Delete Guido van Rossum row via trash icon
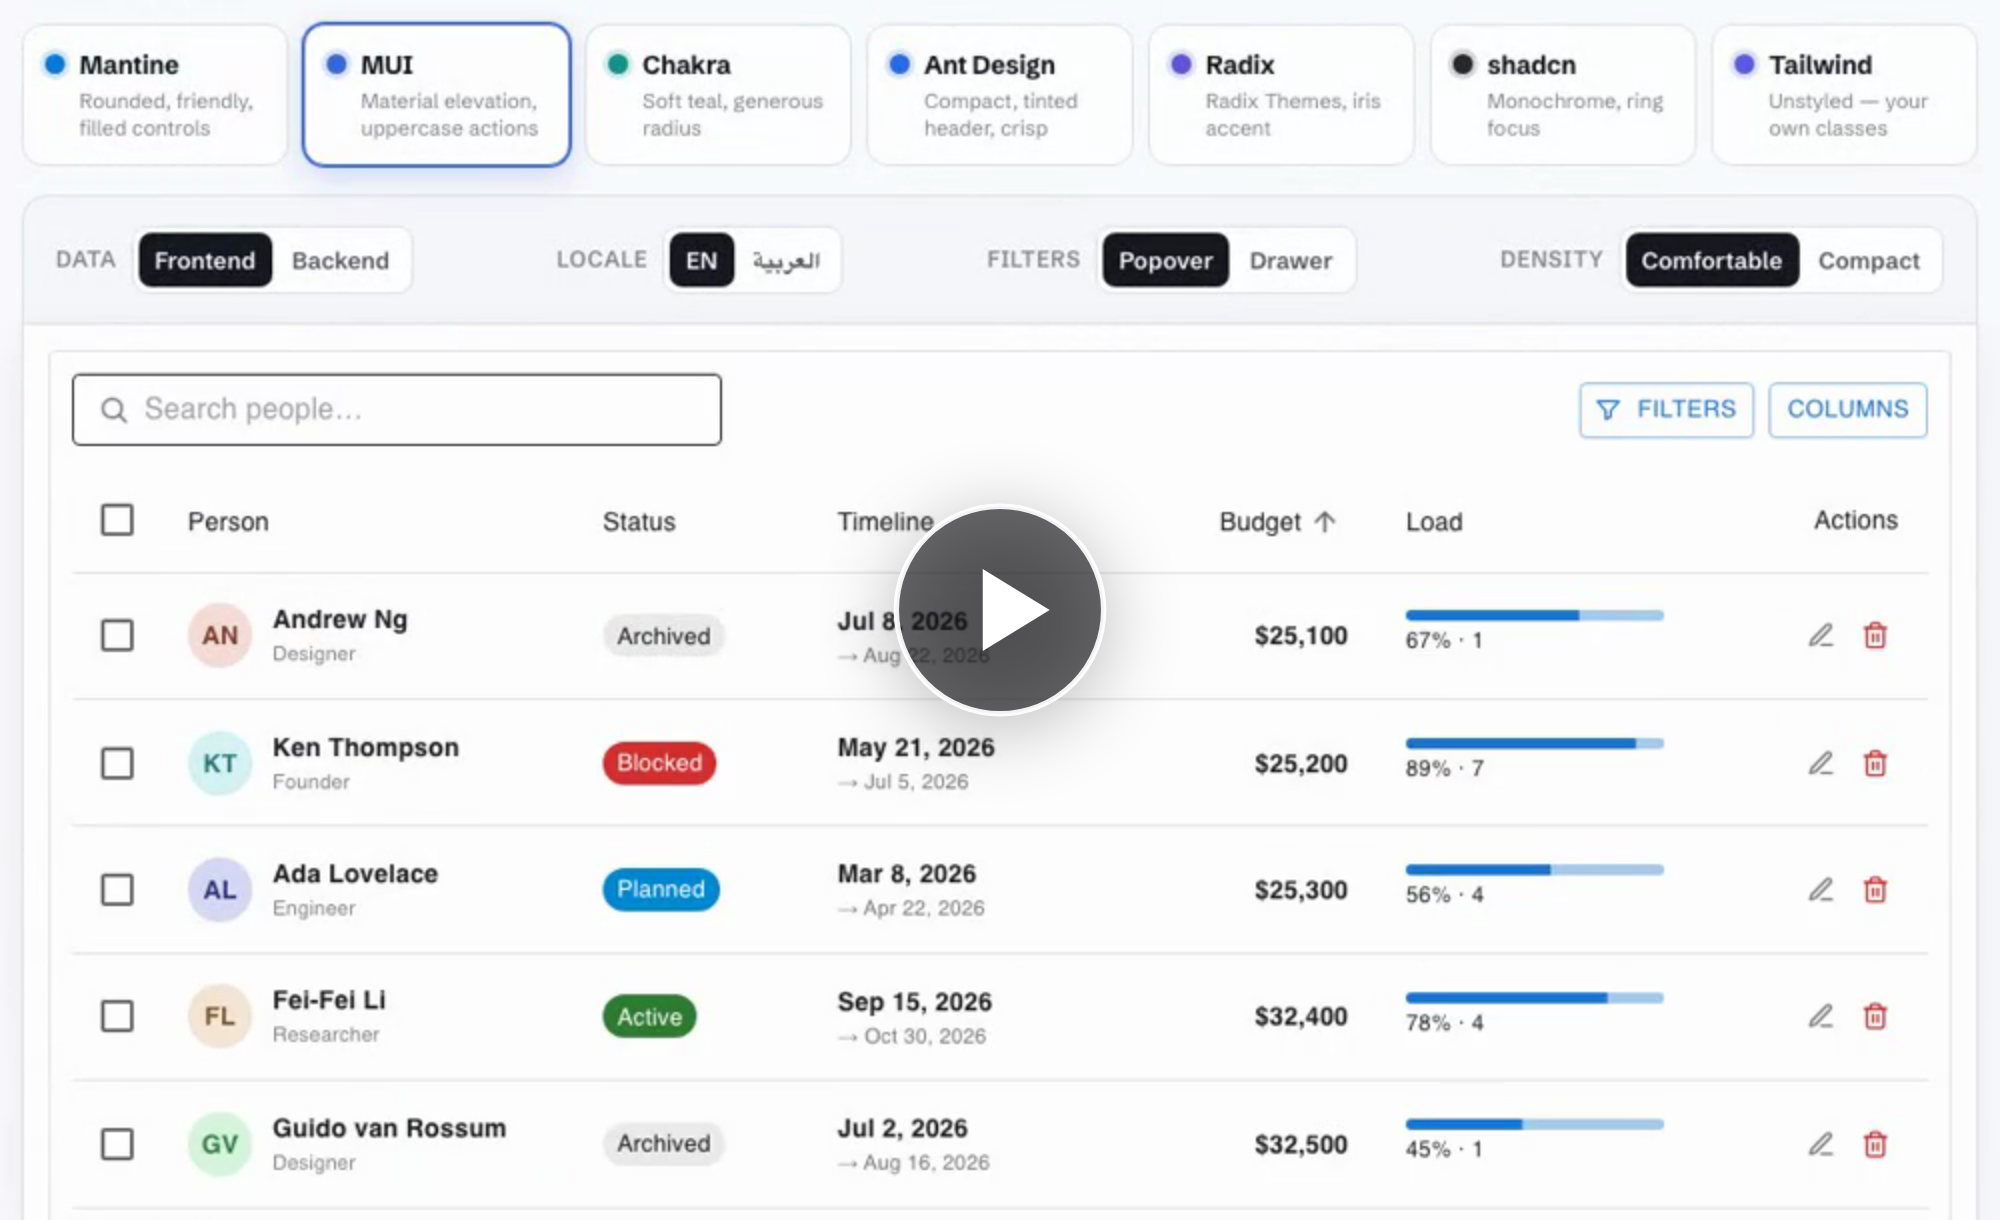The width and height of the screenshot is (2000, 1220). [x=1875, y=1143]
